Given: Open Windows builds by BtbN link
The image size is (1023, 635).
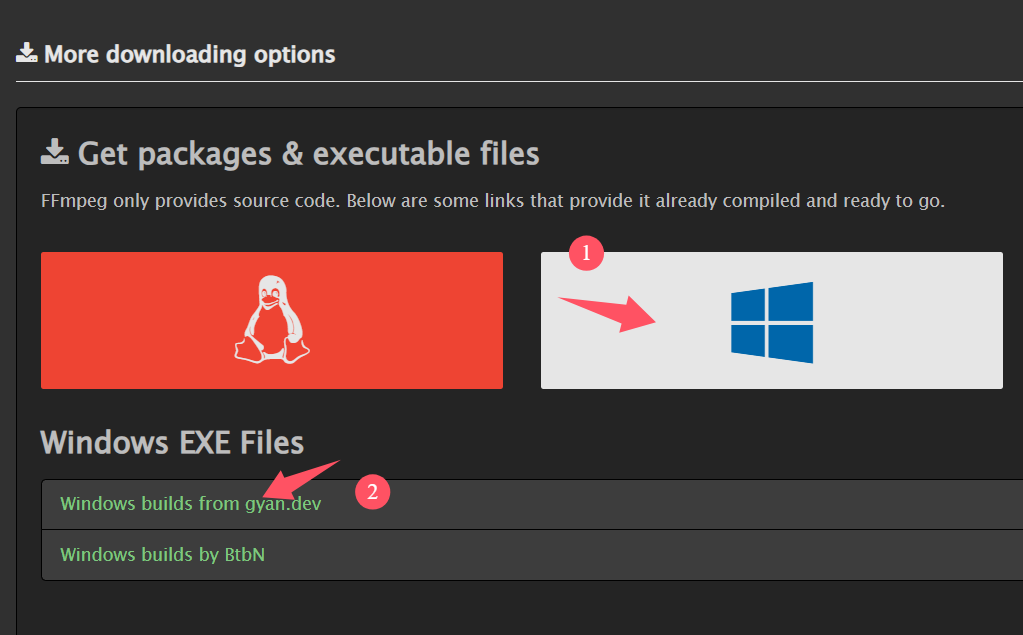Looking at the screenshot, I should tap(162, 555).
